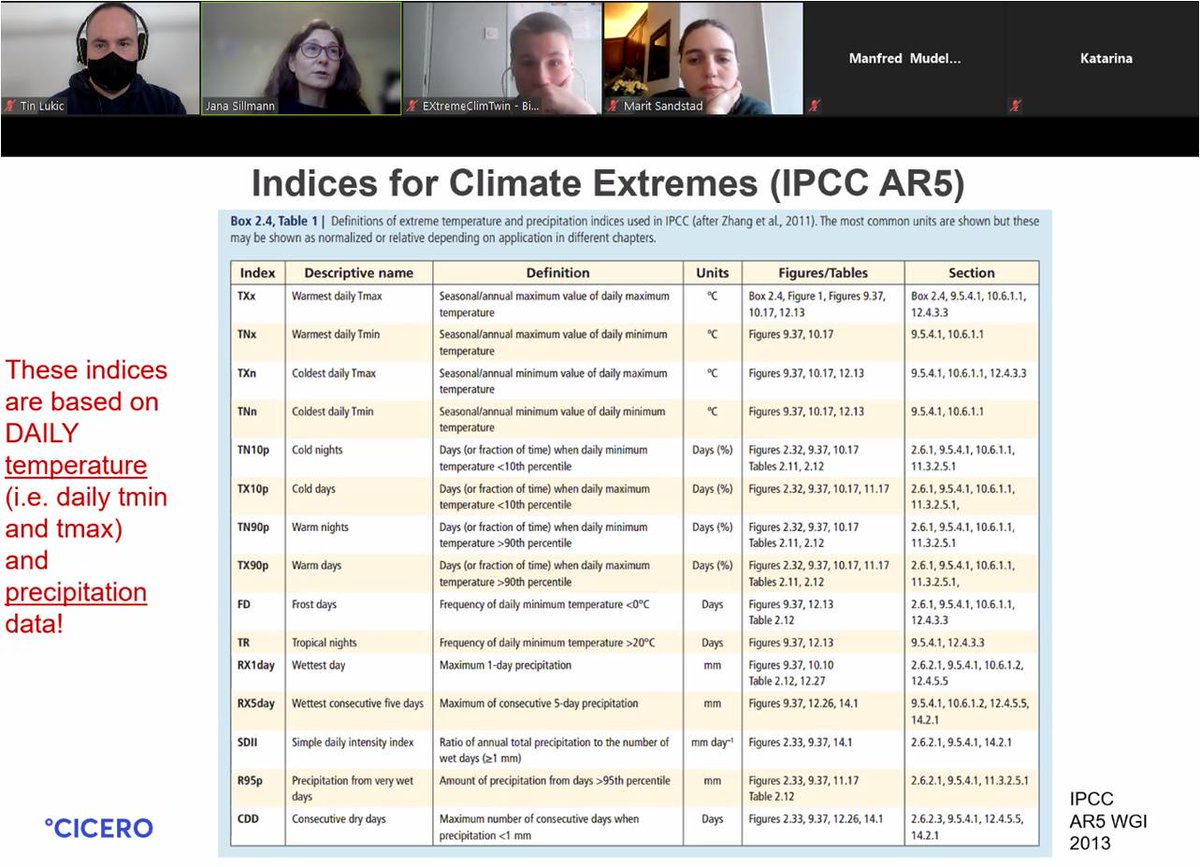Click the Index column header
This screenshot has height=867, width=1200.
click(x=258, y=272)
